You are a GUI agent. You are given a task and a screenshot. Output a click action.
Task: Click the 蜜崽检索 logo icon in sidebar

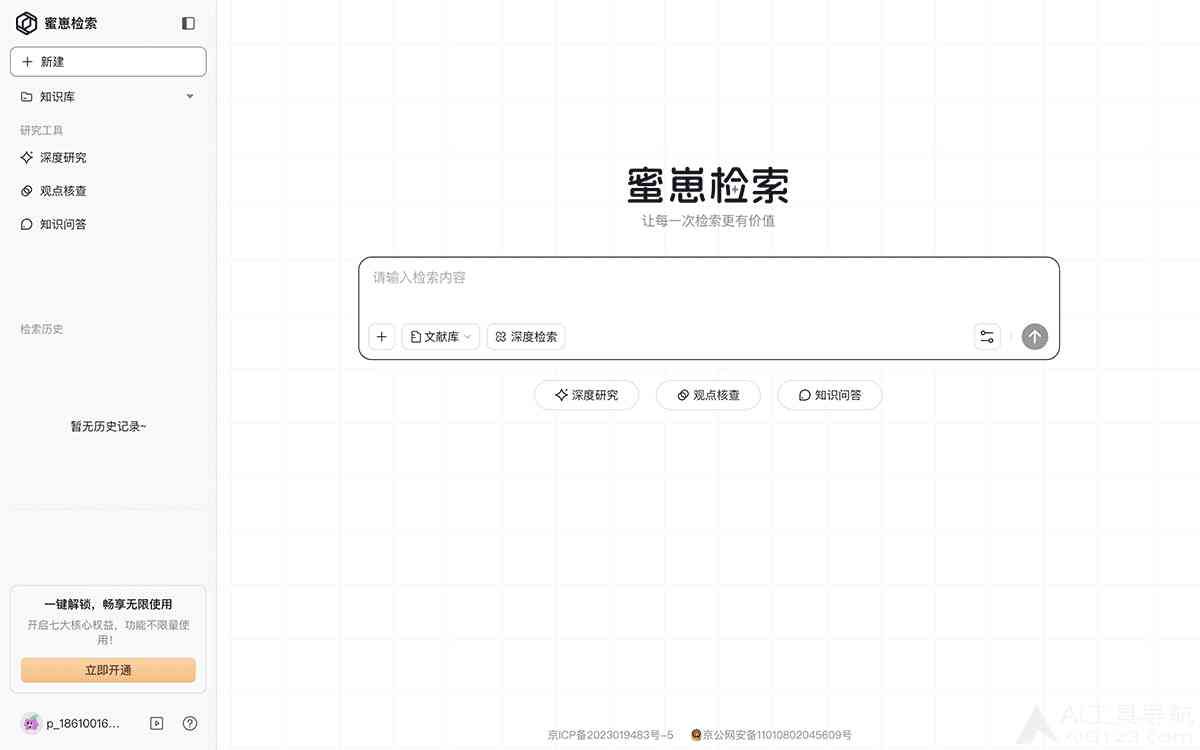point(27,23)
